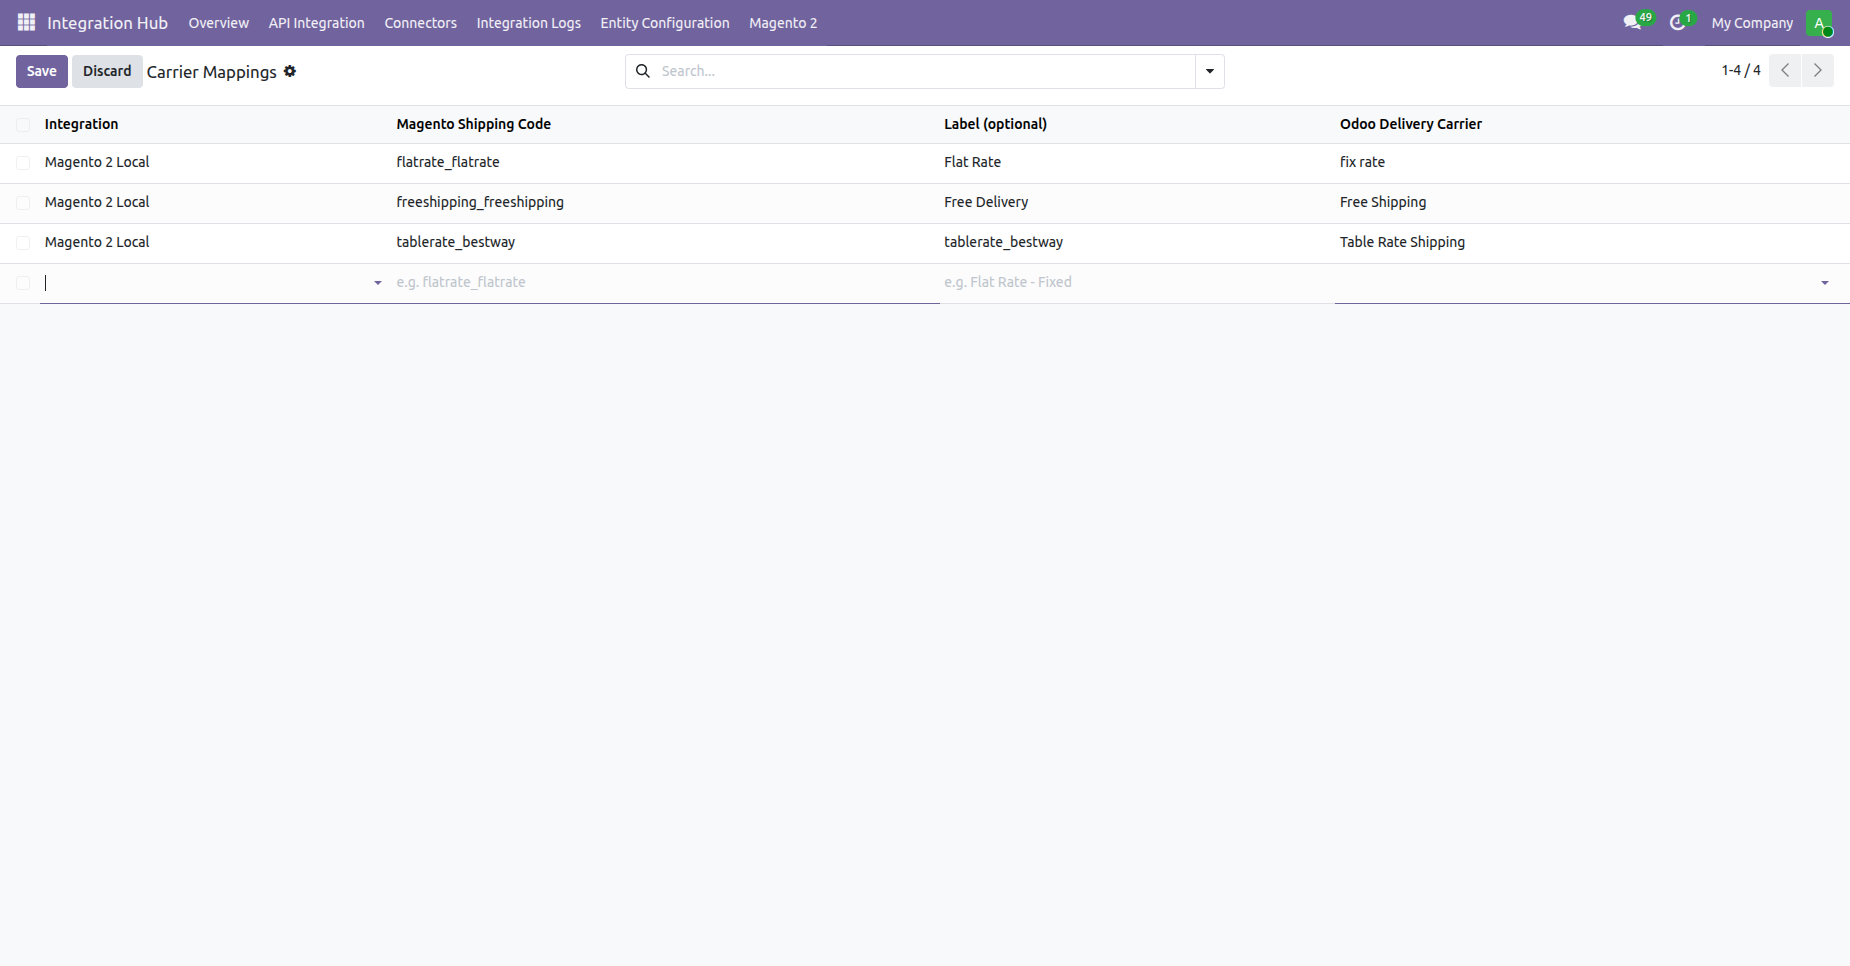
Task: Expand search options dropdown toggle
Action: tap(1210, 71)
